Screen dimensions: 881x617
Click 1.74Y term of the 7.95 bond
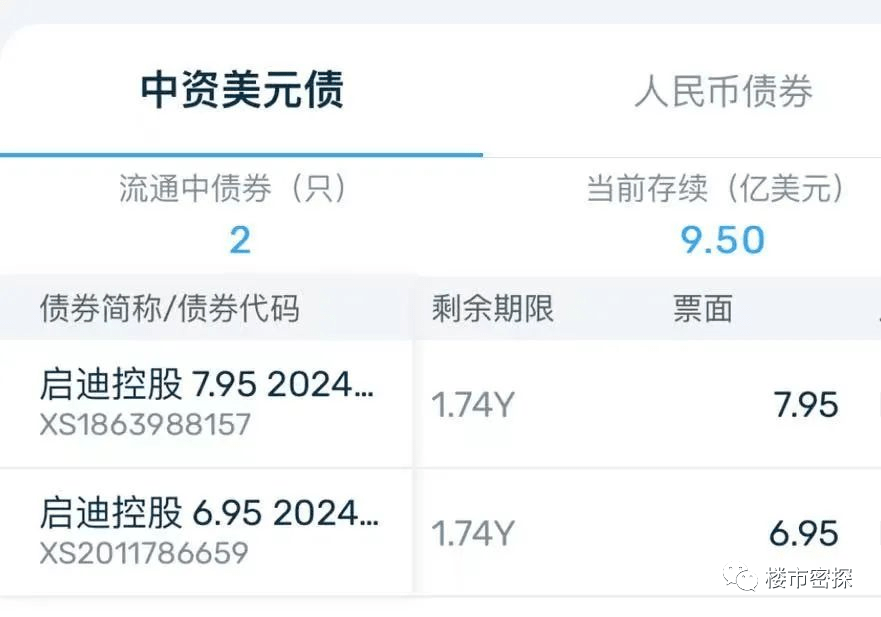pos(473,405)
